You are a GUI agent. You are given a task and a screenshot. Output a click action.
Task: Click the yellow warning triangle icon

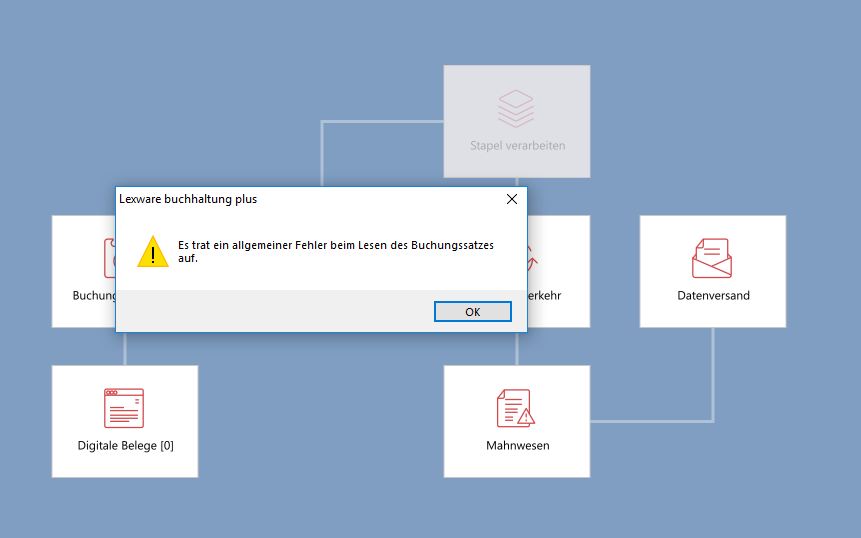(153, 251)
